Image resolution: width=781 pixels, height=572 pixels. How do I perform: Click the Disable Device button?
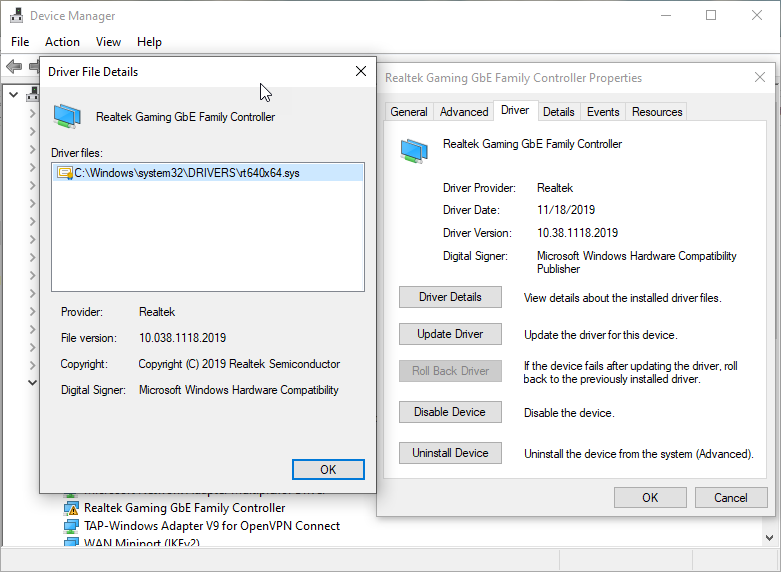(x=450, y=412)
